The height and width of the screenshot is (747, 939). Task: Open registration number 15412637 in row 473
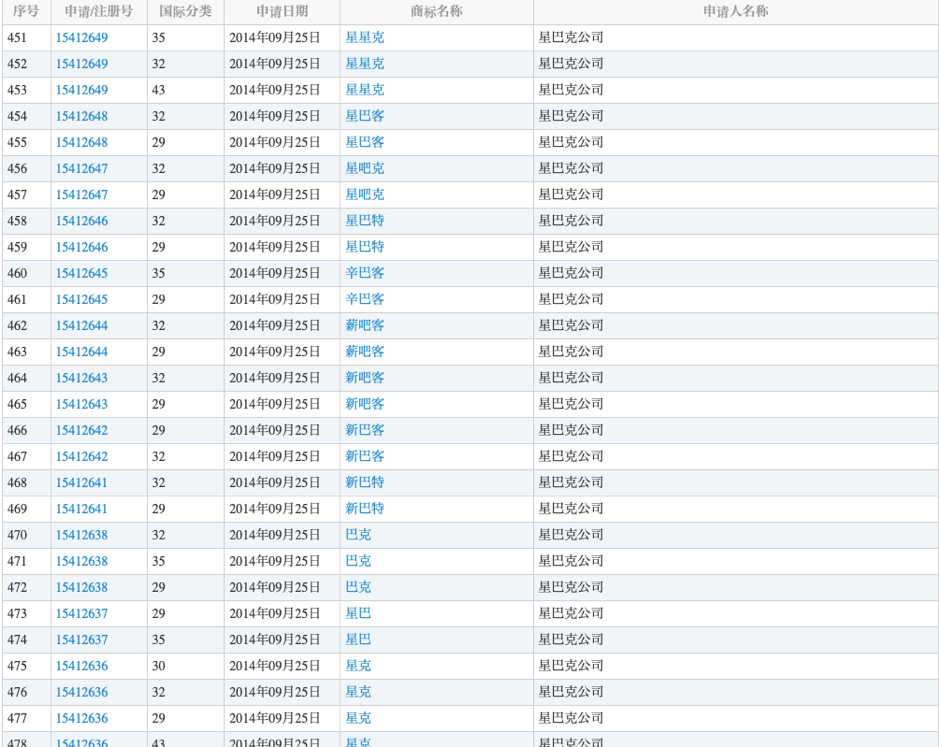click(x=81, y=613)
